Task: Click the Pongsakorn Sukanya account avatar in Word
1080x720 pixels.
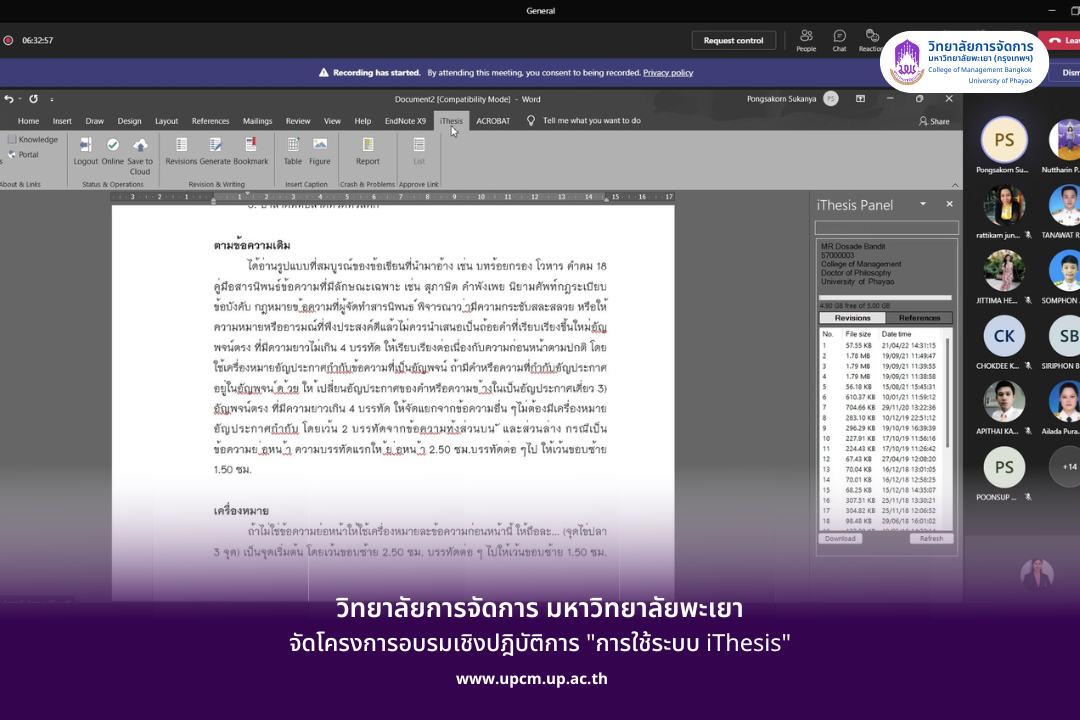Action: [x=831, y=99]
